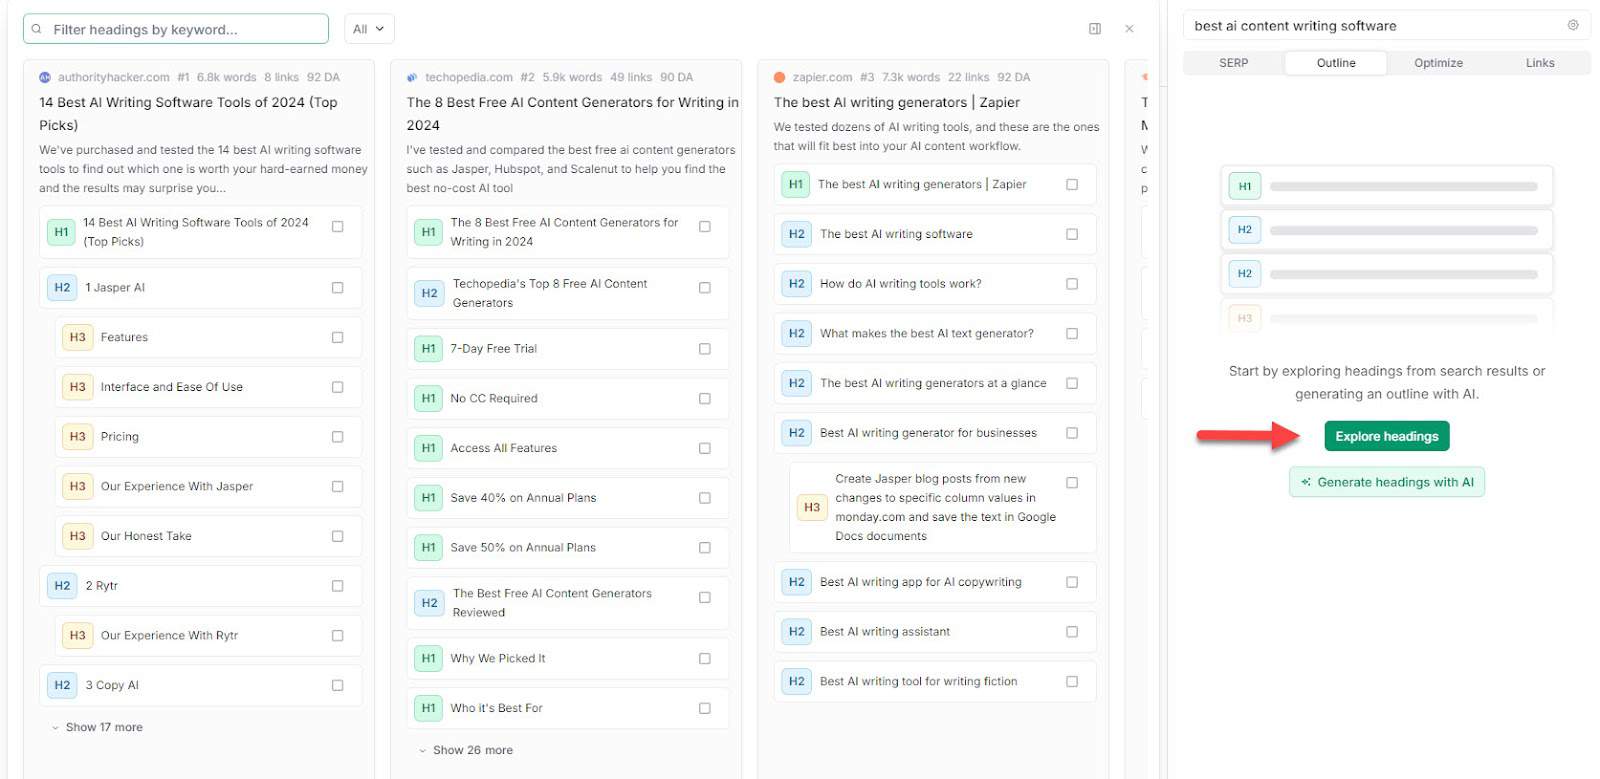
Task: Check Save 40% on Annual Plans box
Action: pyautogui.click(x=705, y=498)
